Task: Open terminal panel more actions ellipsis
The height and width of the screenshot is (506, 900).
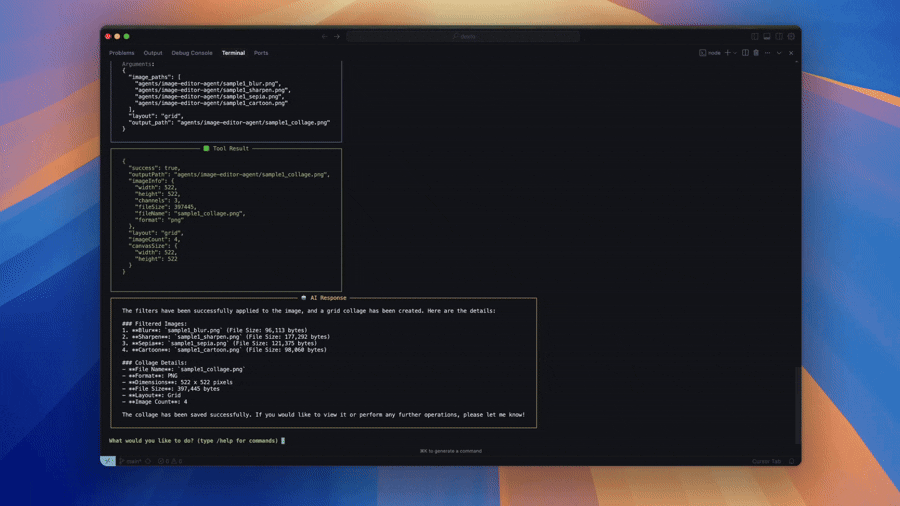Action: [767, 53]
